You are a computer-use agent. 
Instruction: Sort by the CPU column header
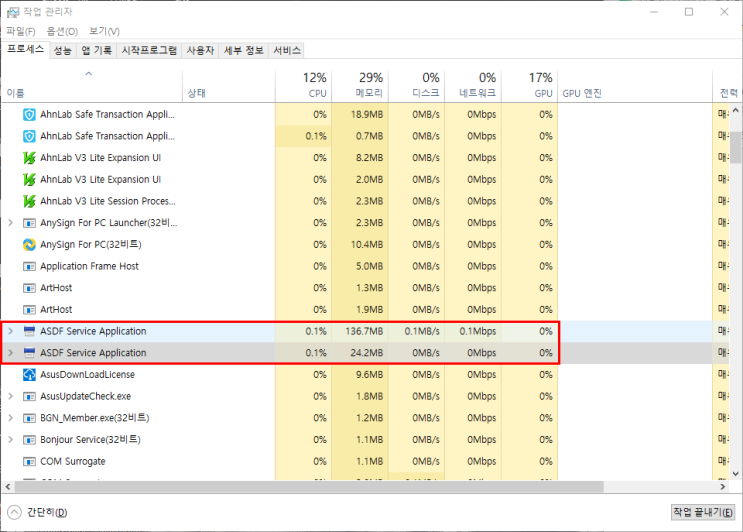pyautogui.click(x=303, y=86)
